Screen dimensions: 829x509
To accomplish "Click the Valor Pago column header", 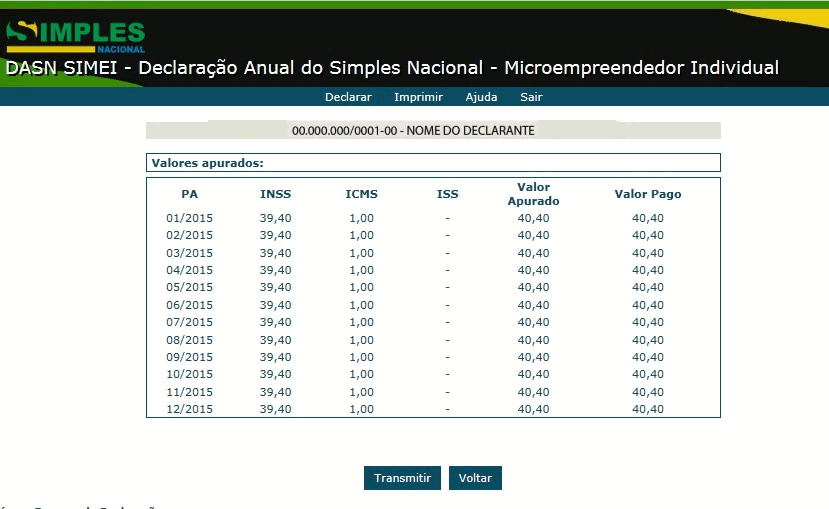I will coord(647,194).
